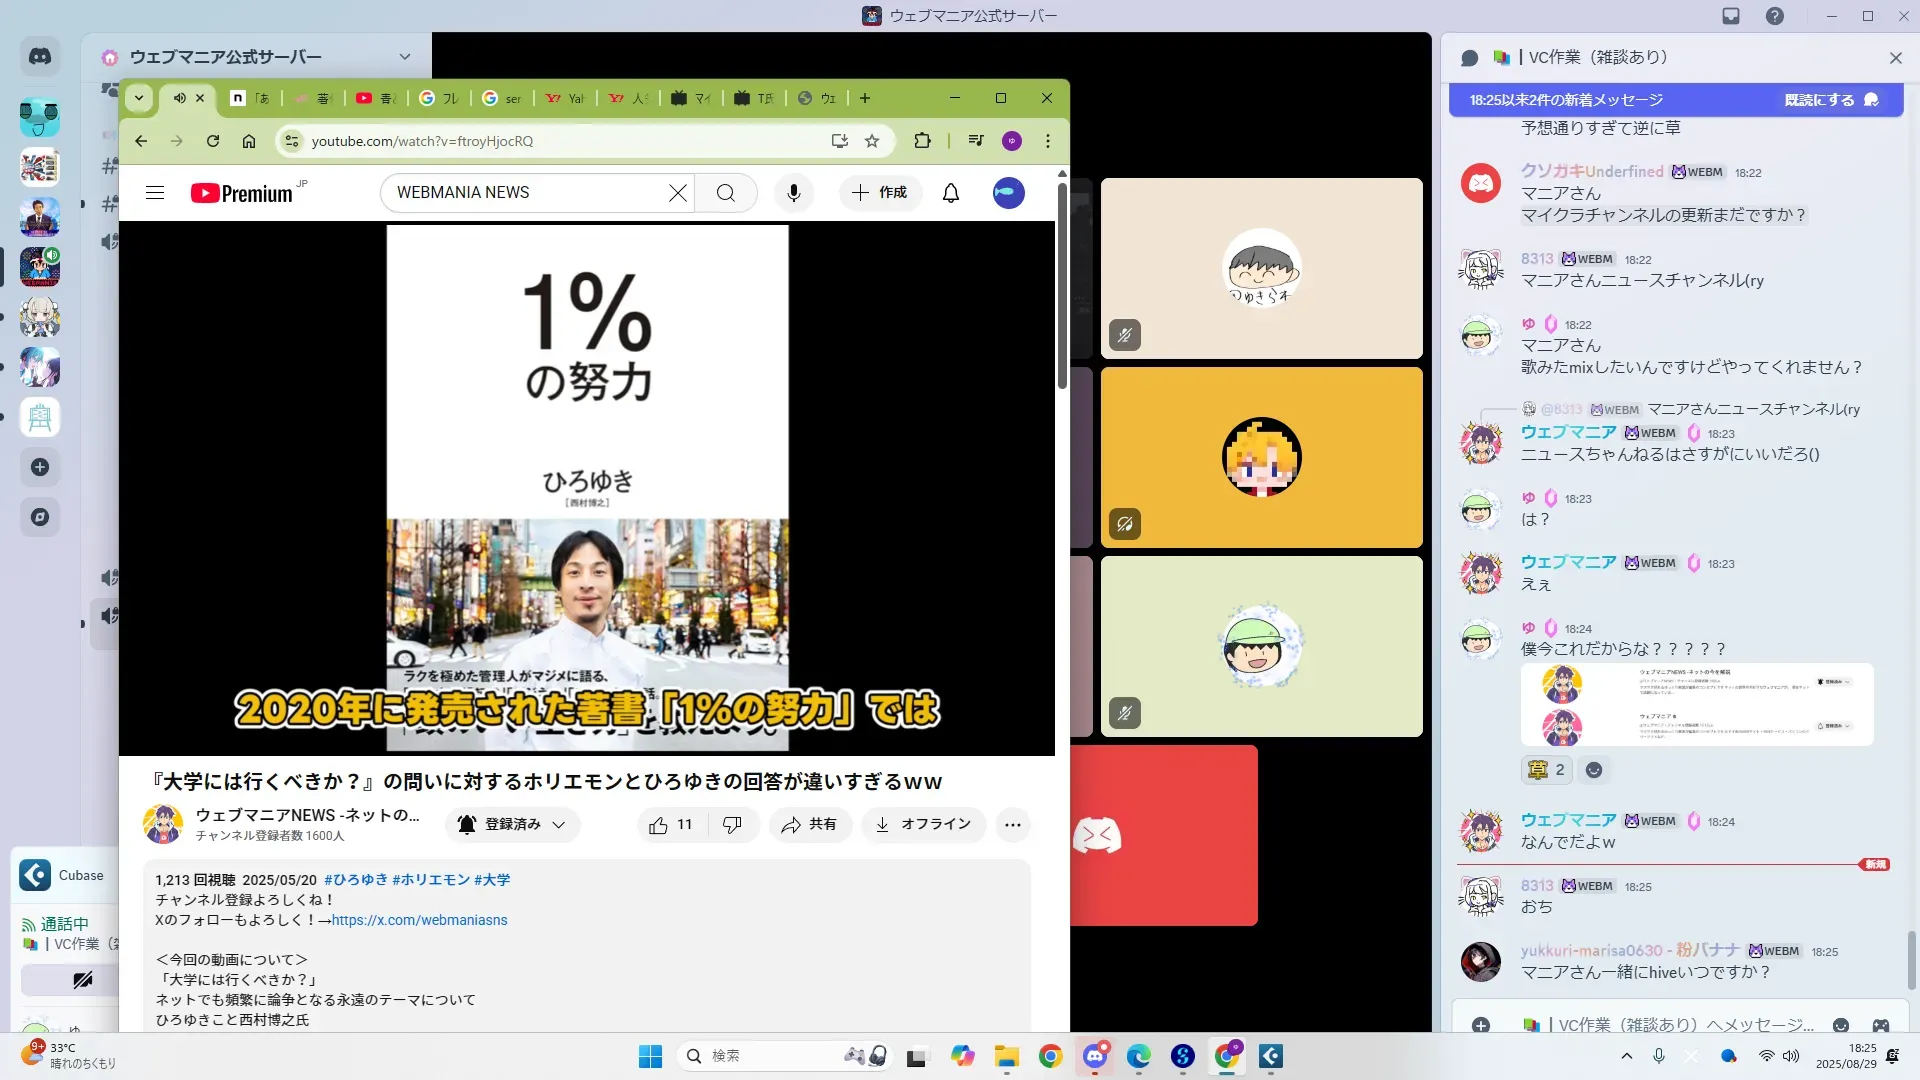The width and height of the screenshot is (1920, 1080).
Task: Open a new Chrome tab with plus
Action: (x=865, y=98)
